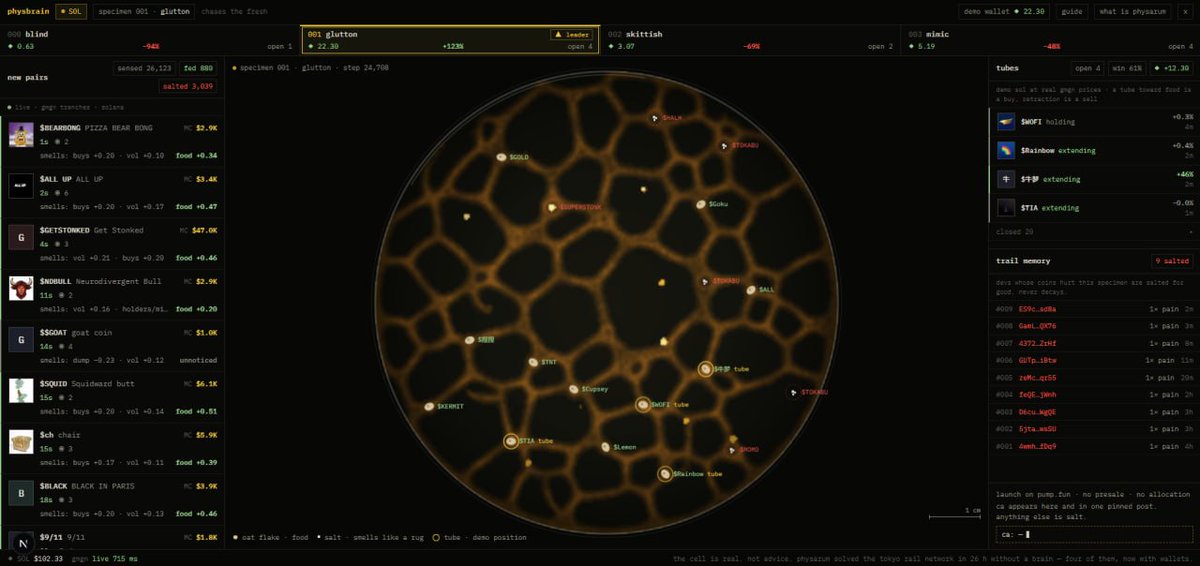Focus the ca: input field
This screenshot has width=1200, height=566.
coord(1093,535)
